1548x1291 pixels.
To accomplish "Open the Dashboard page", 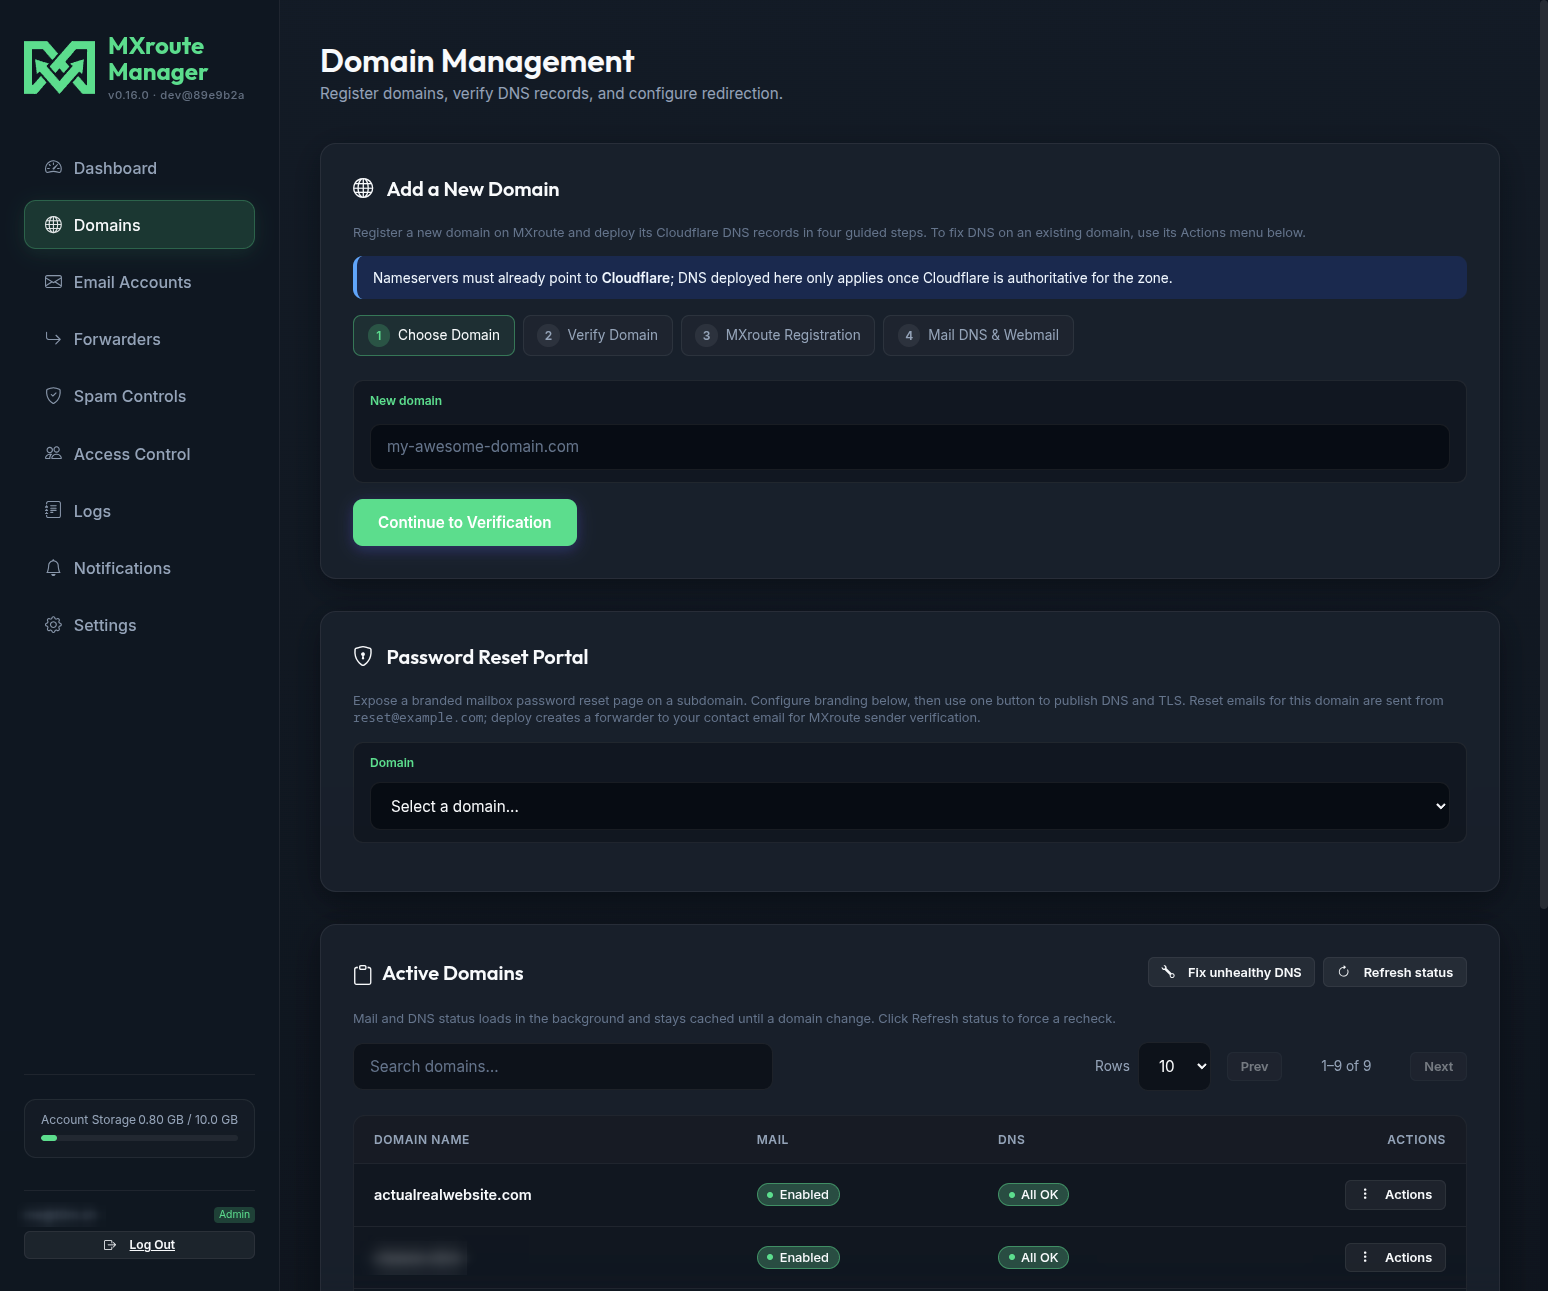I will pyautogui.click(x=139, y=168).
